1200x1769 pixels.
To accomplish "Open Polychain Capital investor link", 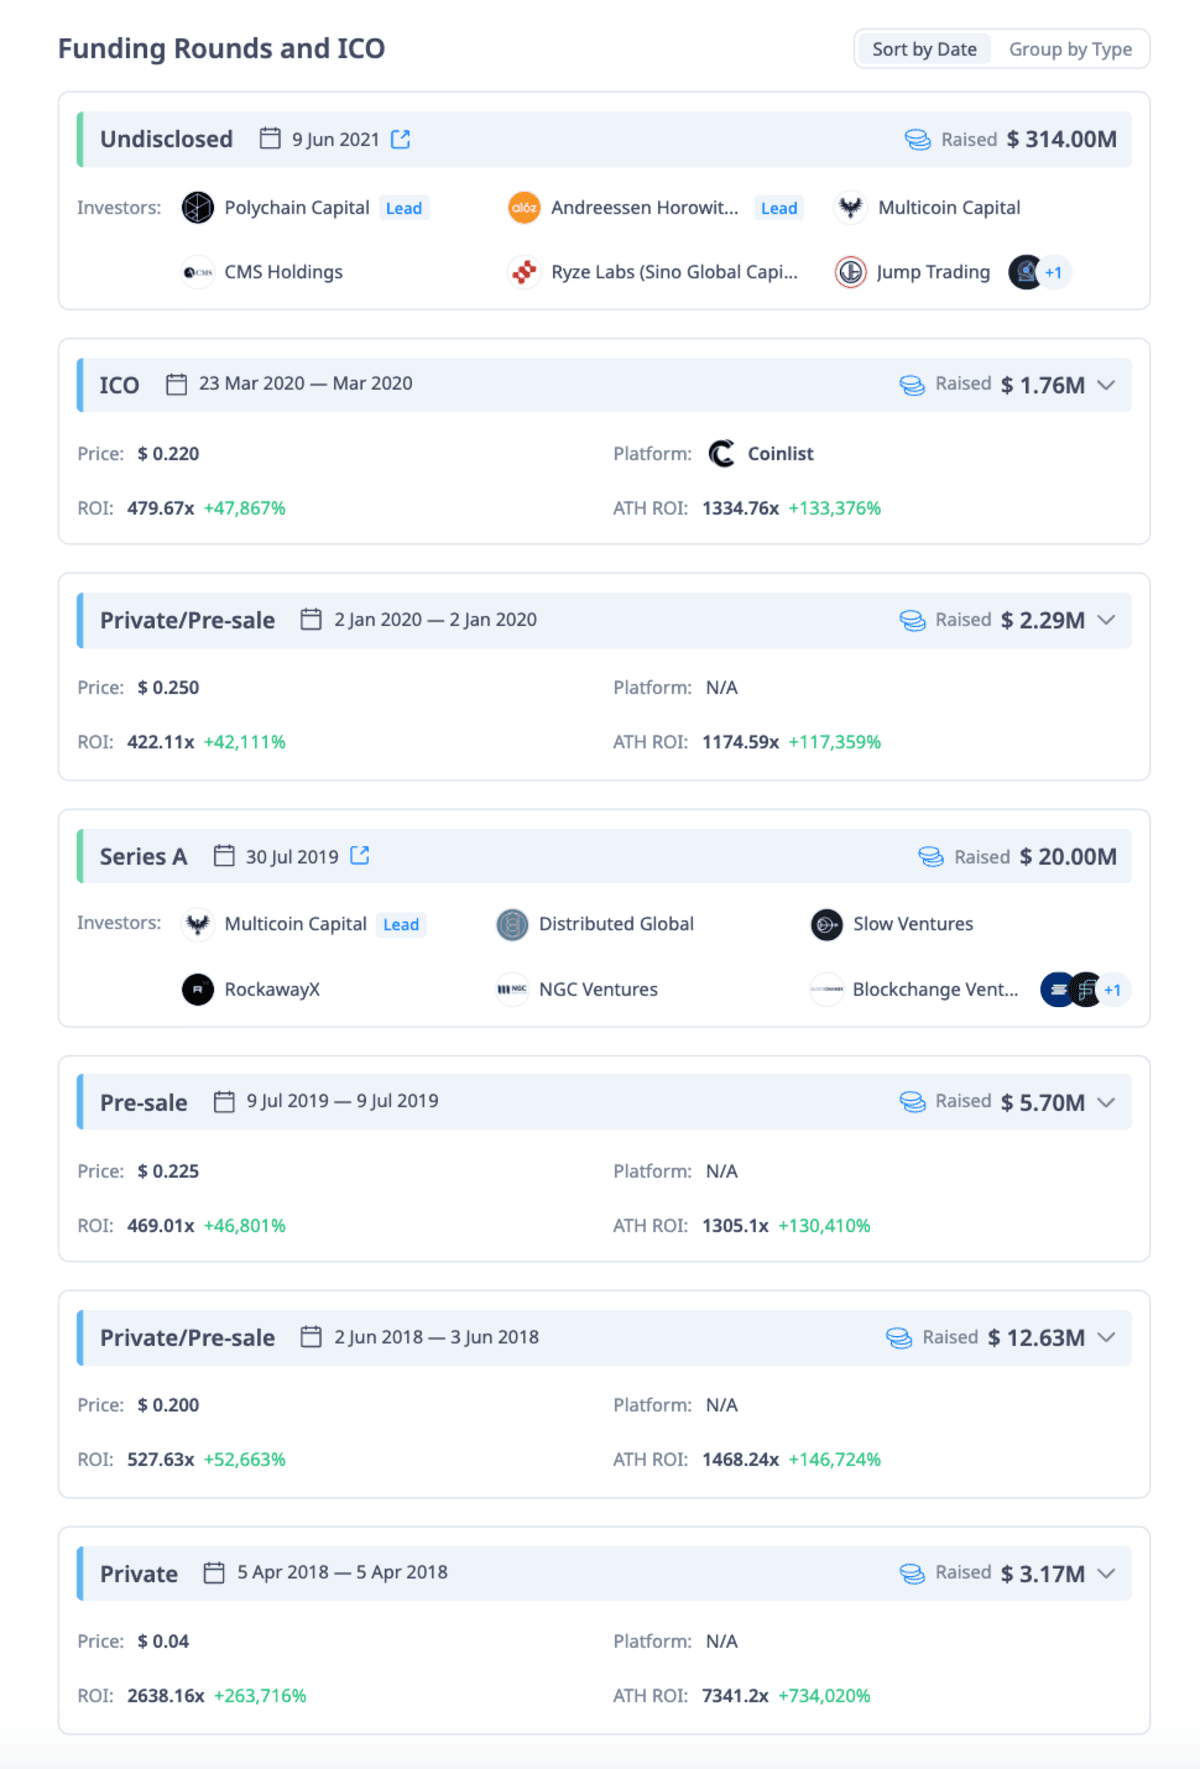I will click(297, 208).
